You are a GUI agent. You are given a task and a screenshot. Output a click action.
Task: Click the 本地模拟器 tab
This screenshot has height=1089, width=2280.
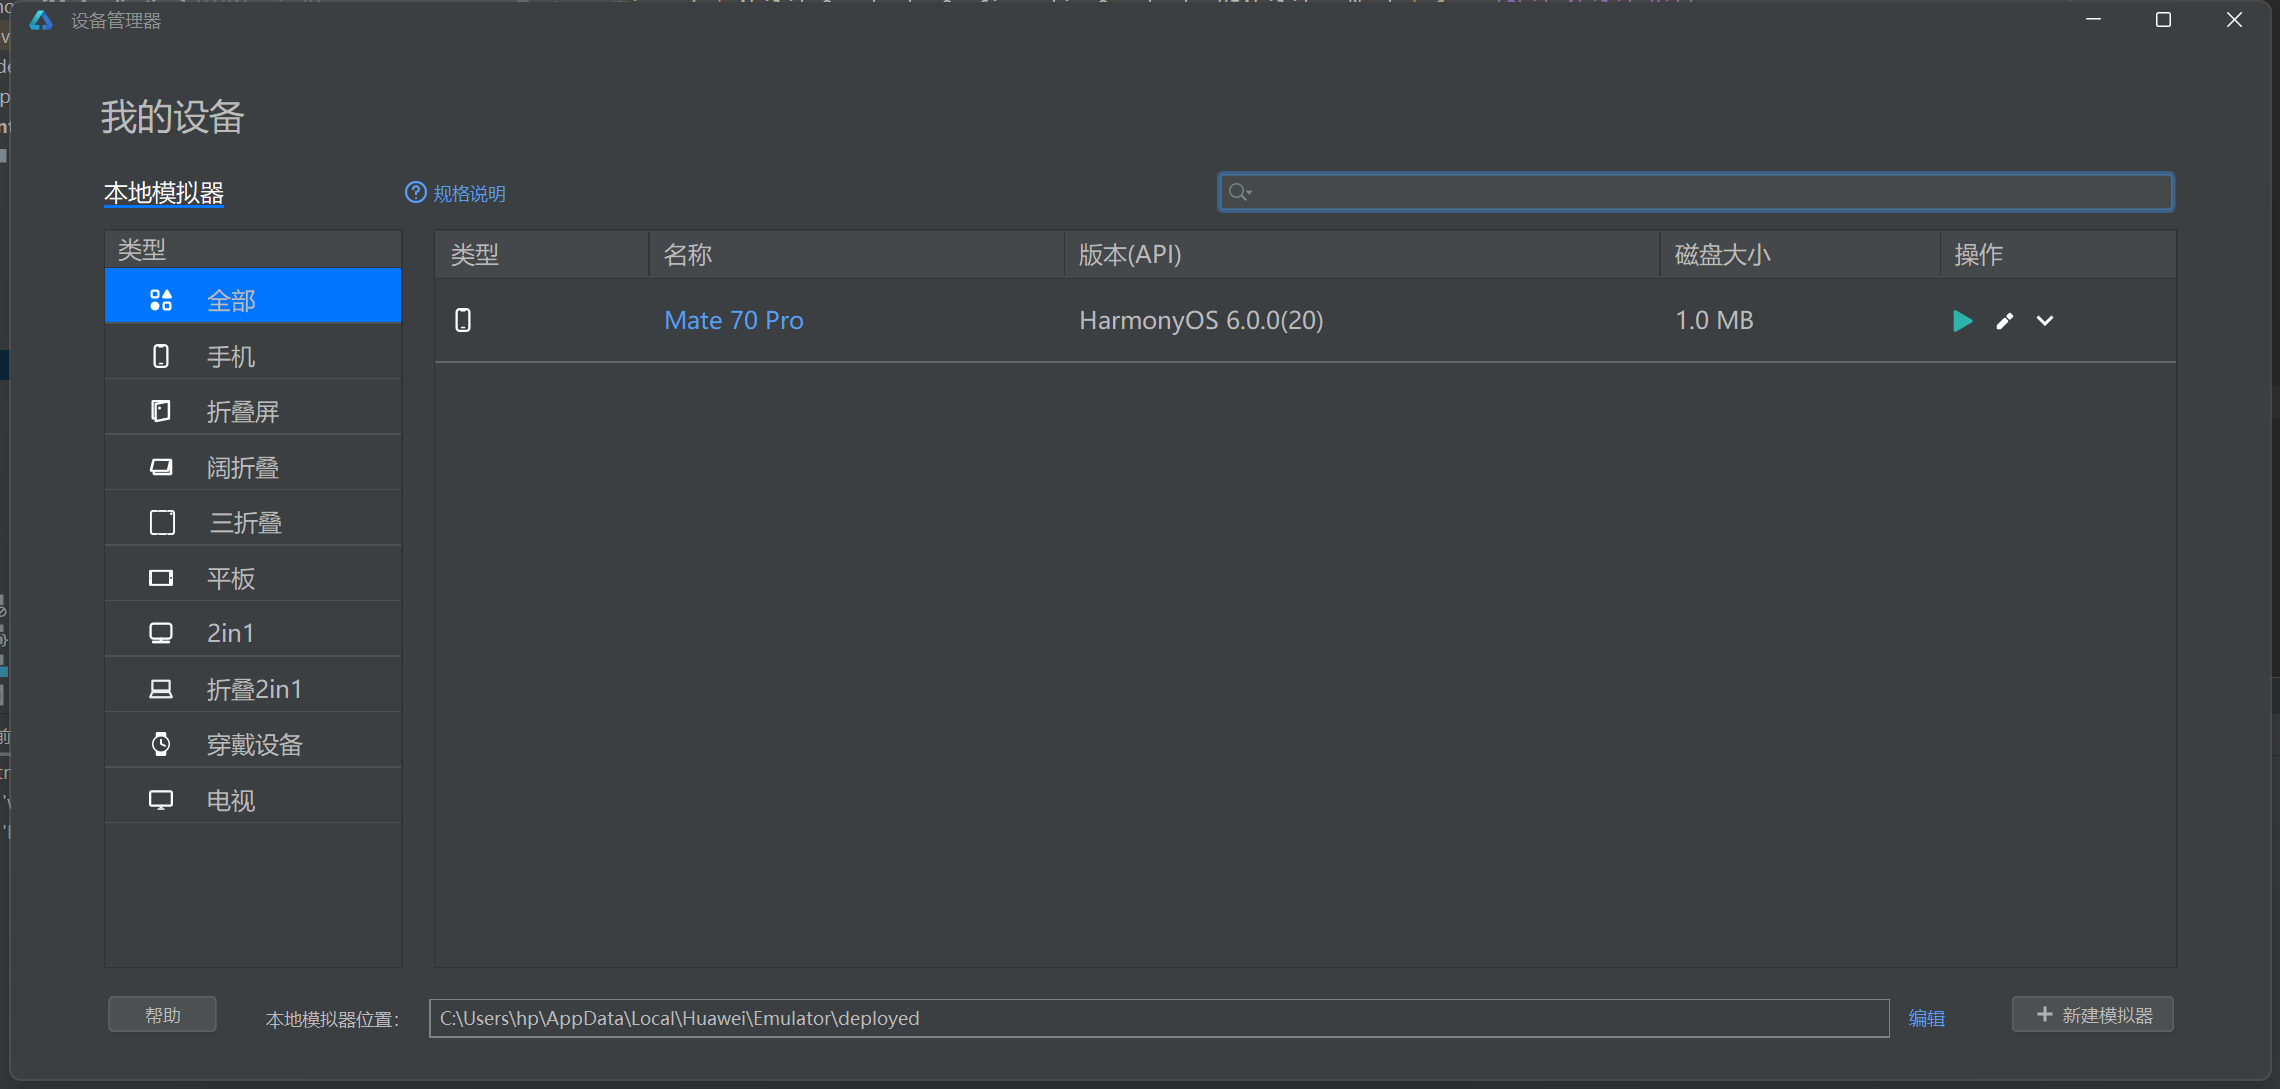coord(164,193)
